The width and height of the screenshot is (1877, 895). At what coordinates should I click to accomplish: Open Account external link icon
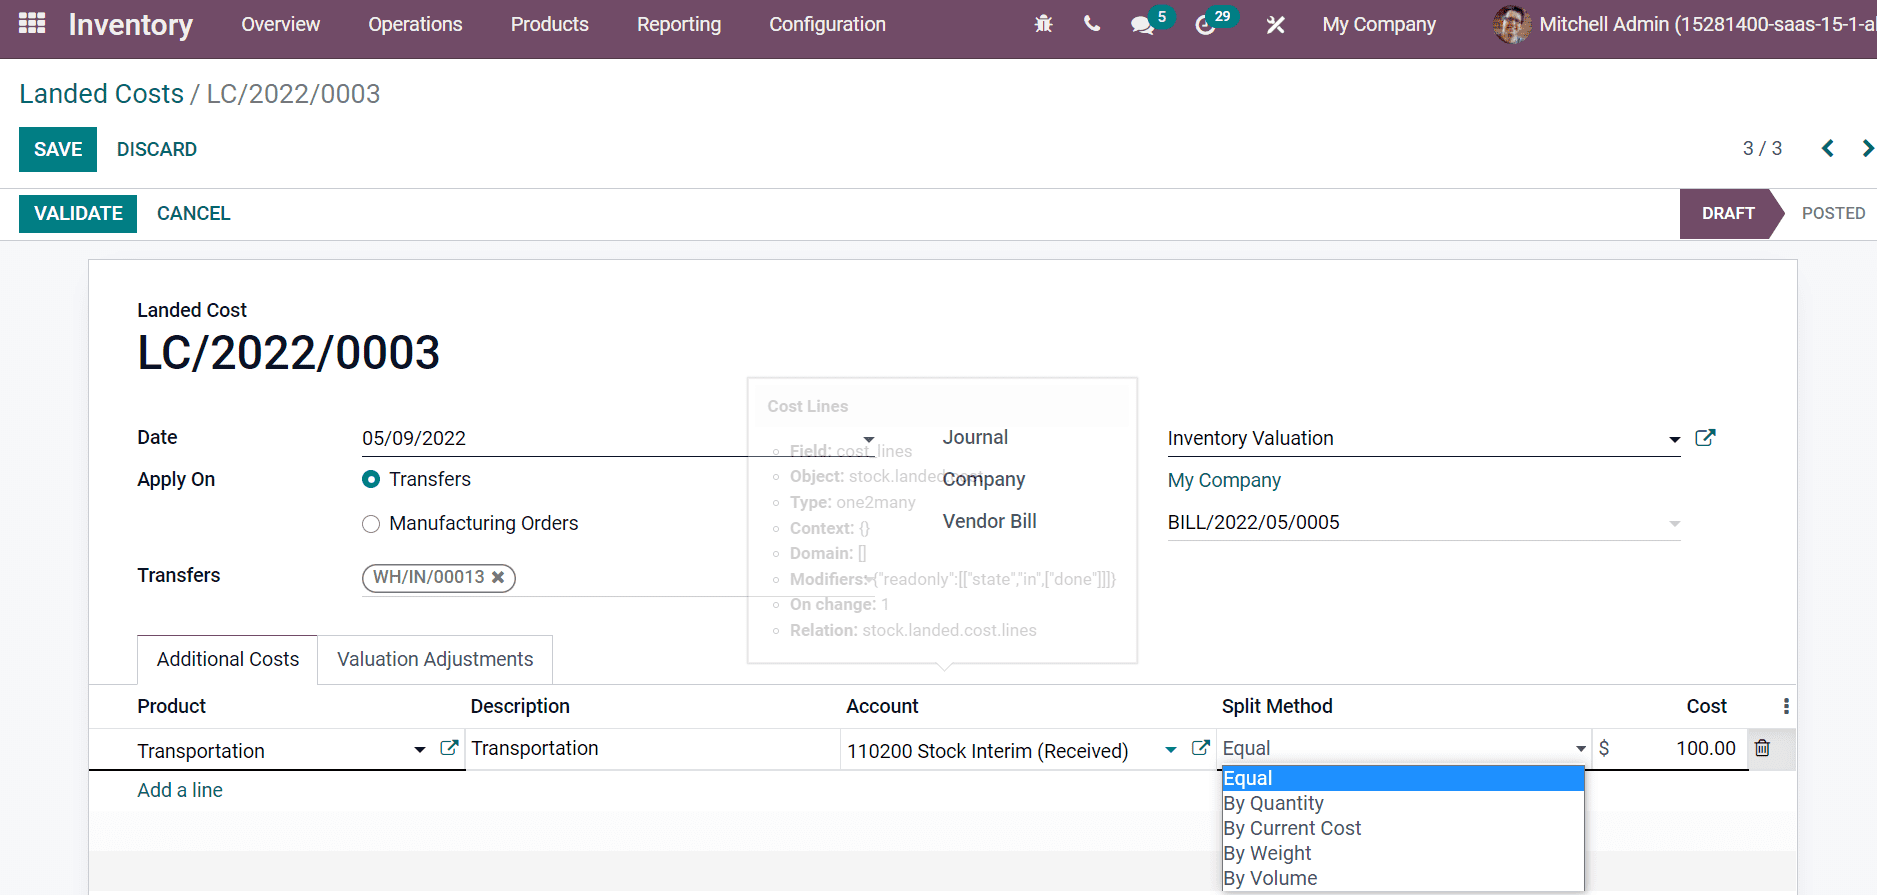point(1201,748)
